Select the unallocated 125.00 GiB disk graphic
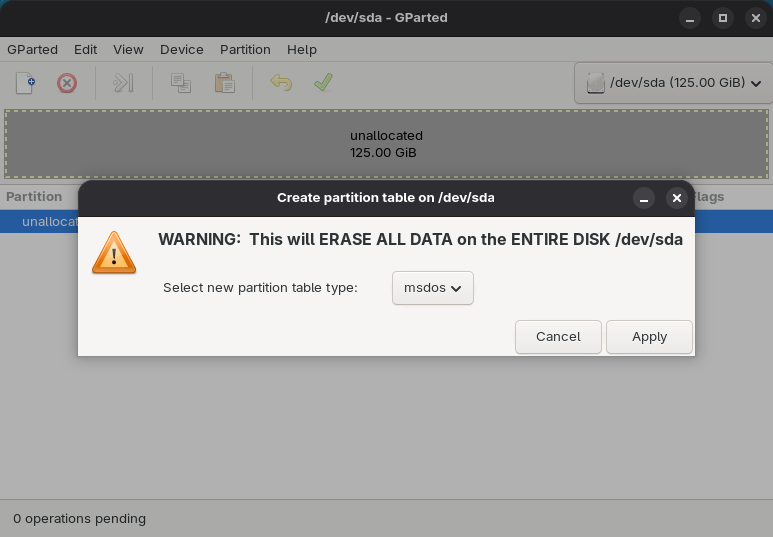773x537 pixels. click(386, 144)
